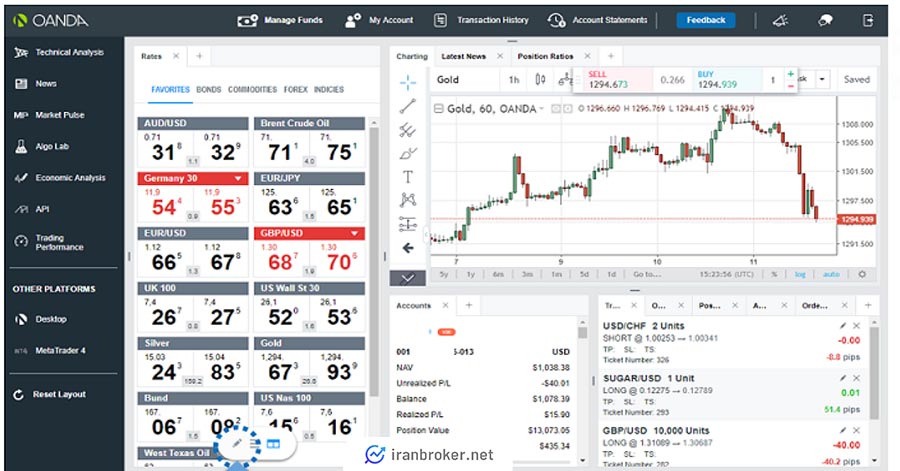Screen dimensions: 900x471
Task: Click the BUY 1294.939 button
Action: (728, 80)
